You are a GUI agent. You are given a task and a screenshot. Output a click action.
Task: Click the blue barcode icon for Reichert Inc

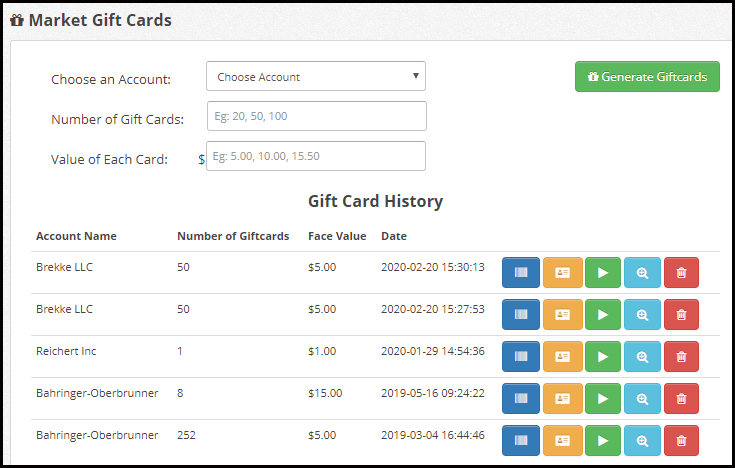pyautogui.click(x=520, y=356)
